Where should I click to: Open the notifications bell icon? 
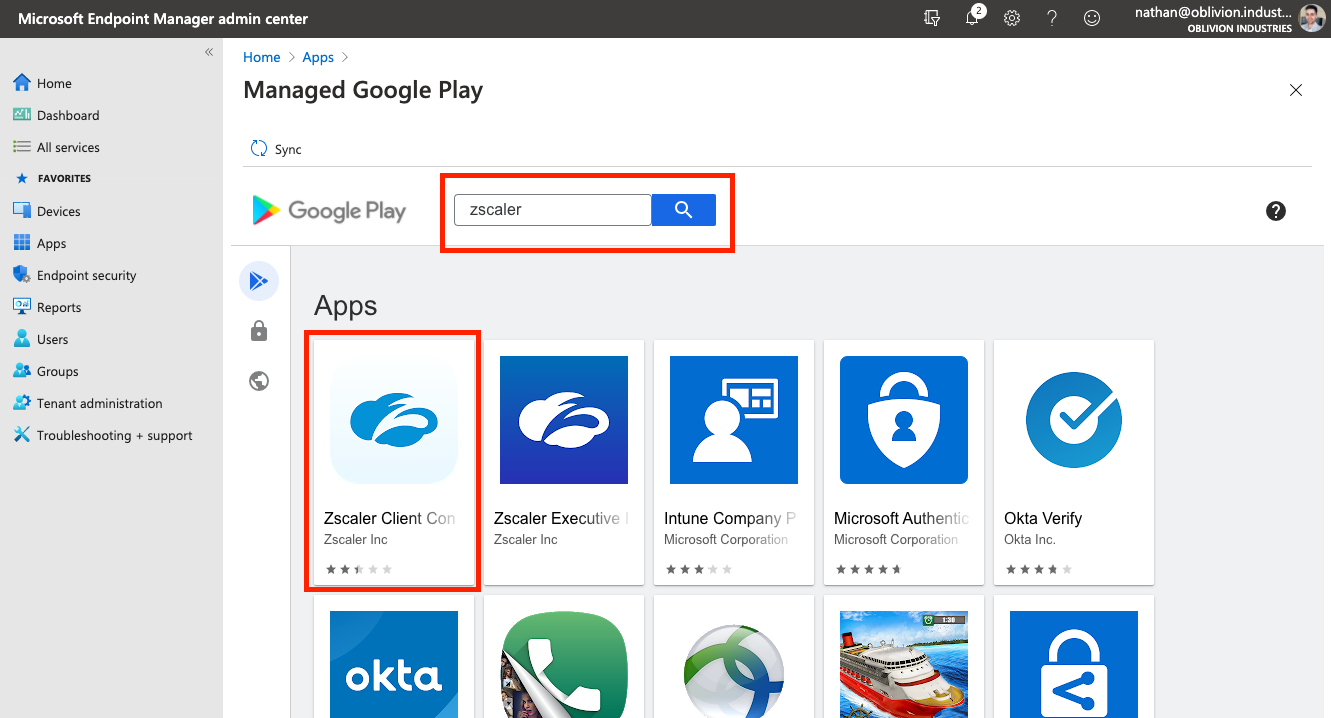(972, 18)
